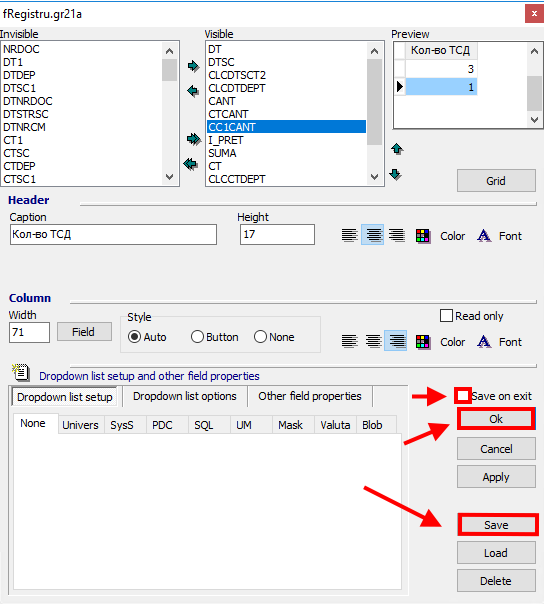Move all fields to Visible double arrow
The height and width of the screenshot is (605, 544).
194,139
